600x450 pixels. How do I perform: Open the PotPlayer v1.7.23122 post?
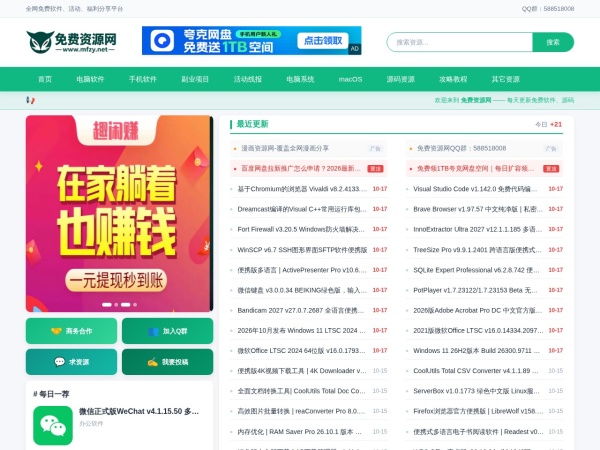tap(475, 290)
